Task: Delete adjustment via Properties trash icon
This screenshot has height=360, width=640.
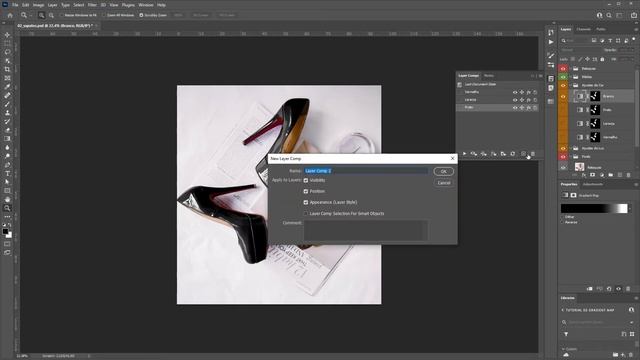Action: (x=628, y=289)
